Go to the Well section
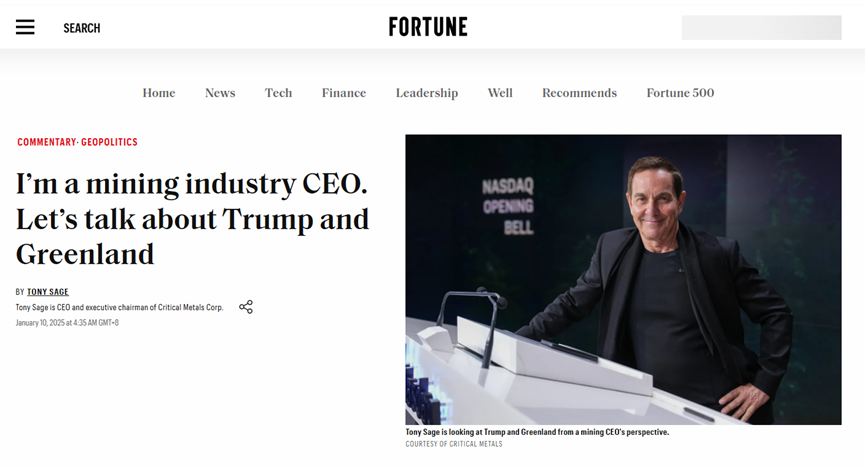 [x=500, y=93]
